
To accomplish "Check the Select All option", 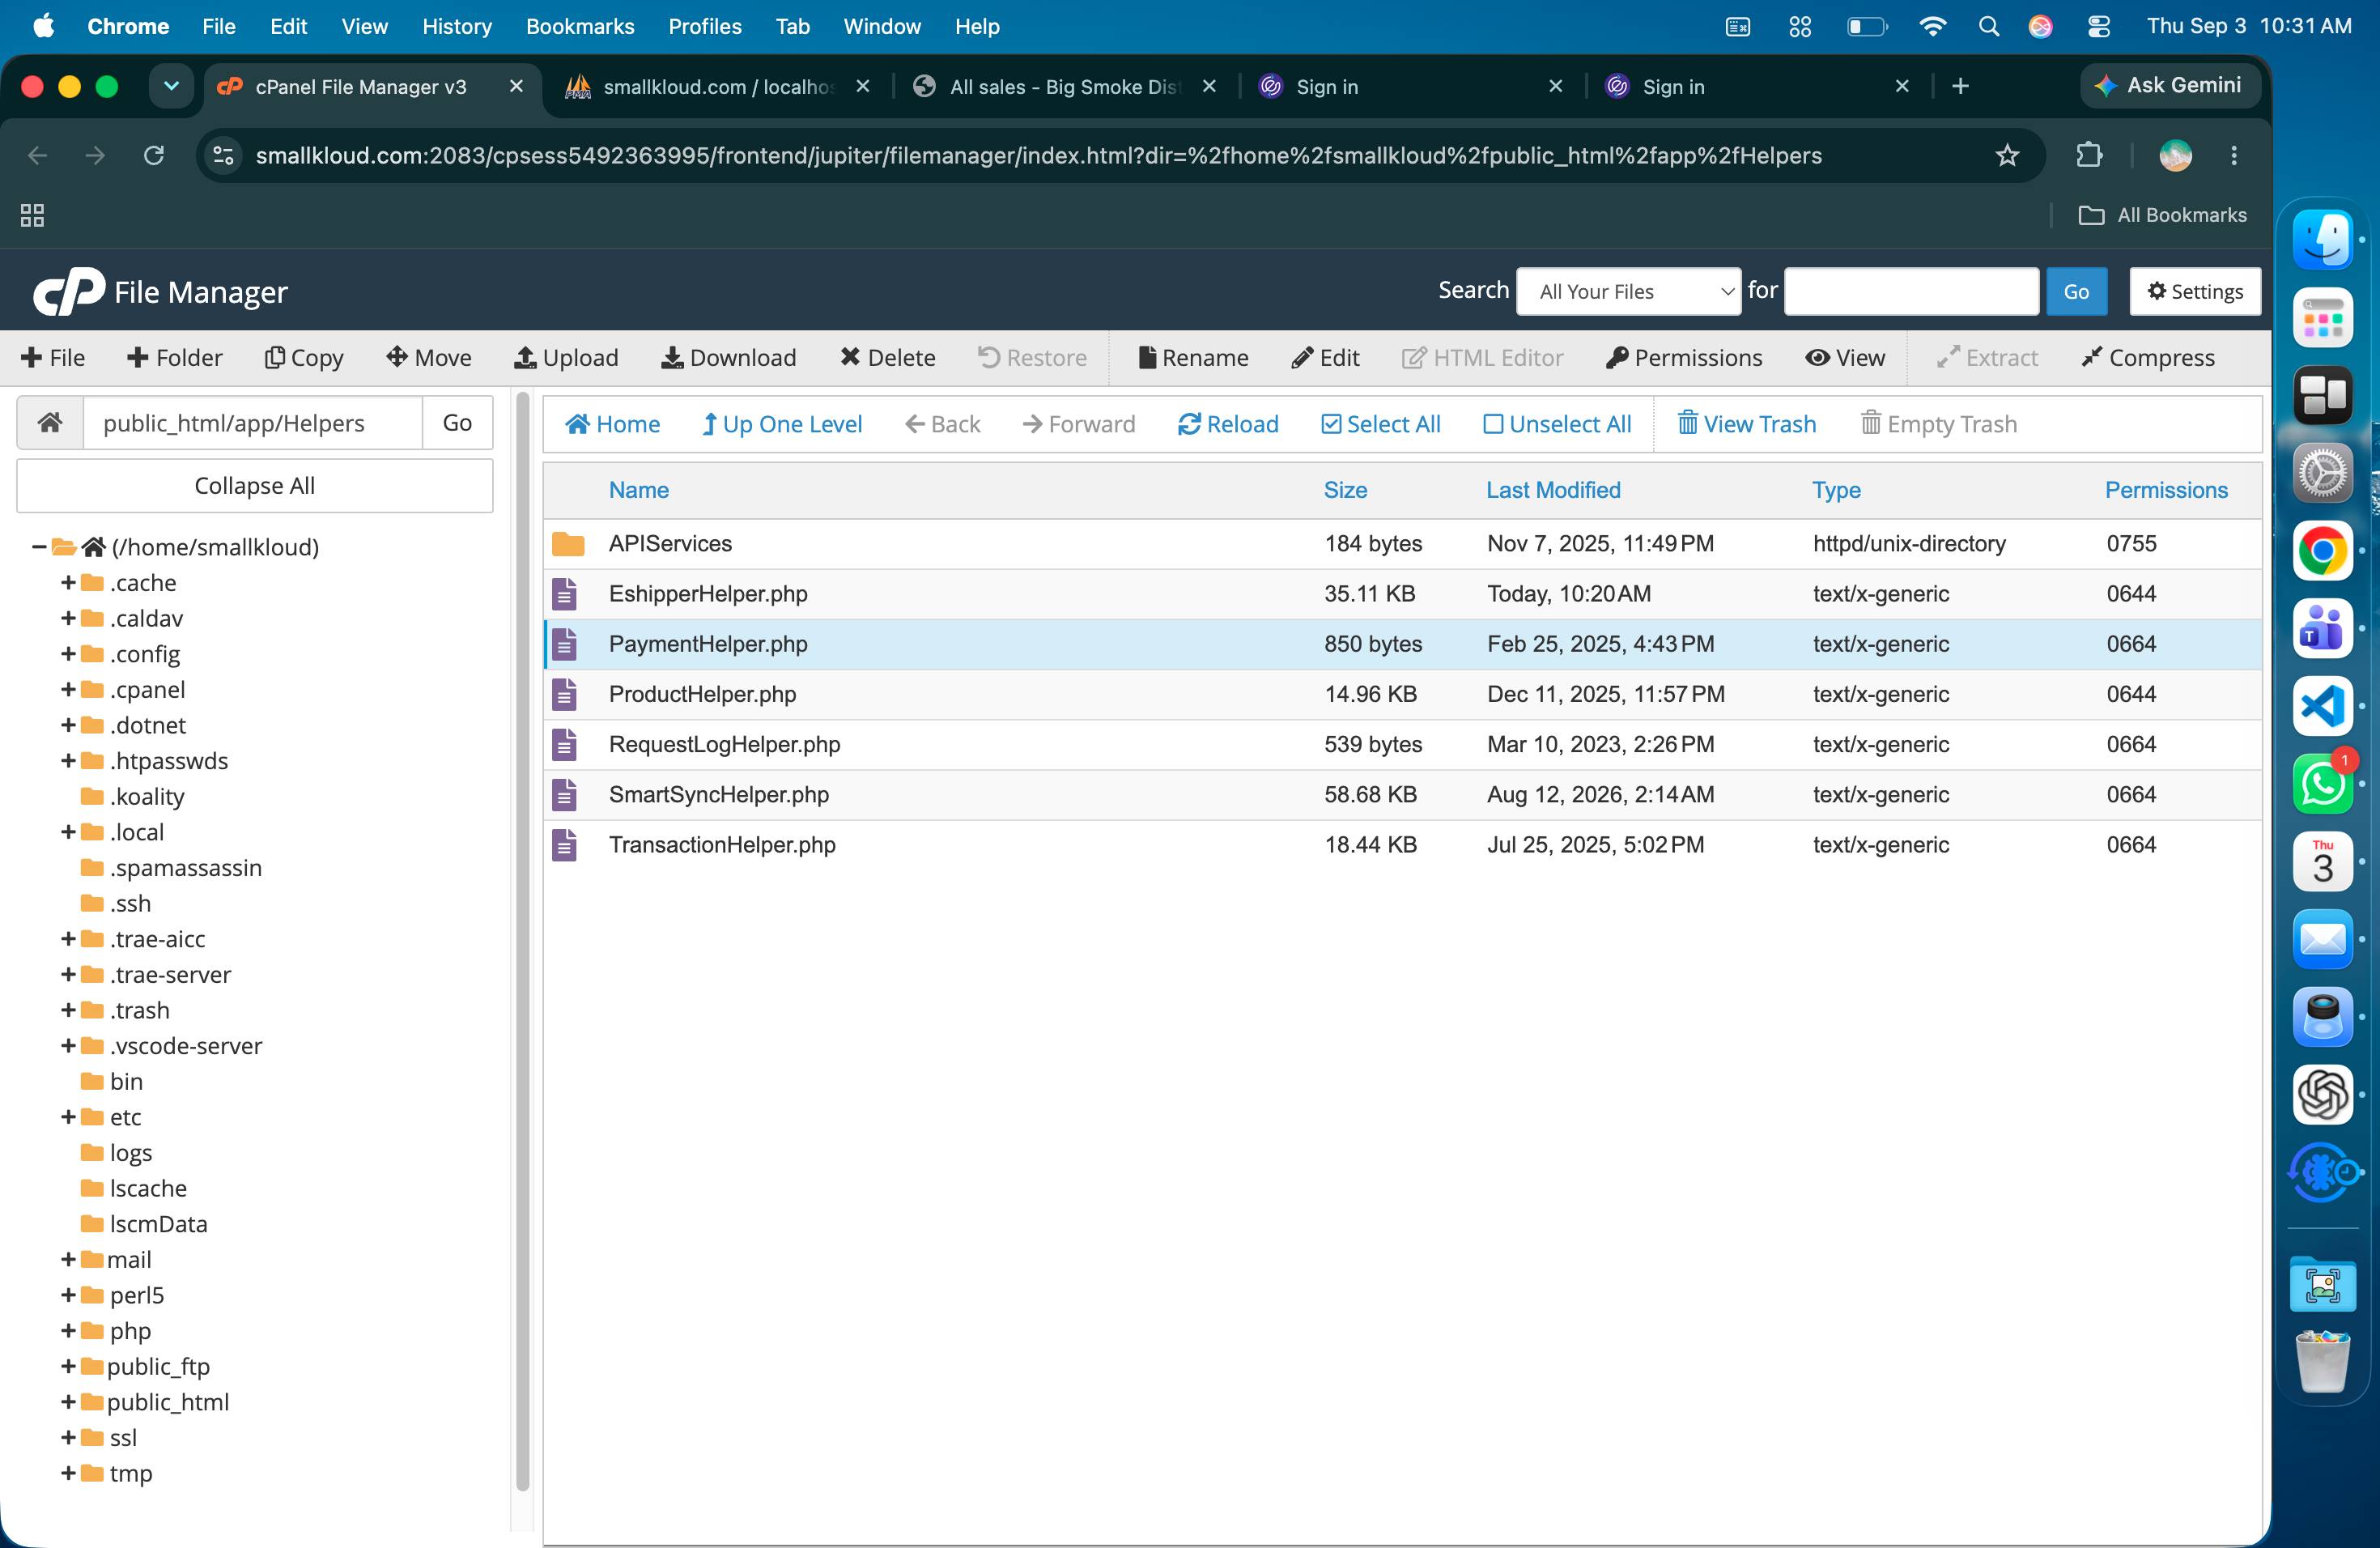I will [x=1380, y=424].
